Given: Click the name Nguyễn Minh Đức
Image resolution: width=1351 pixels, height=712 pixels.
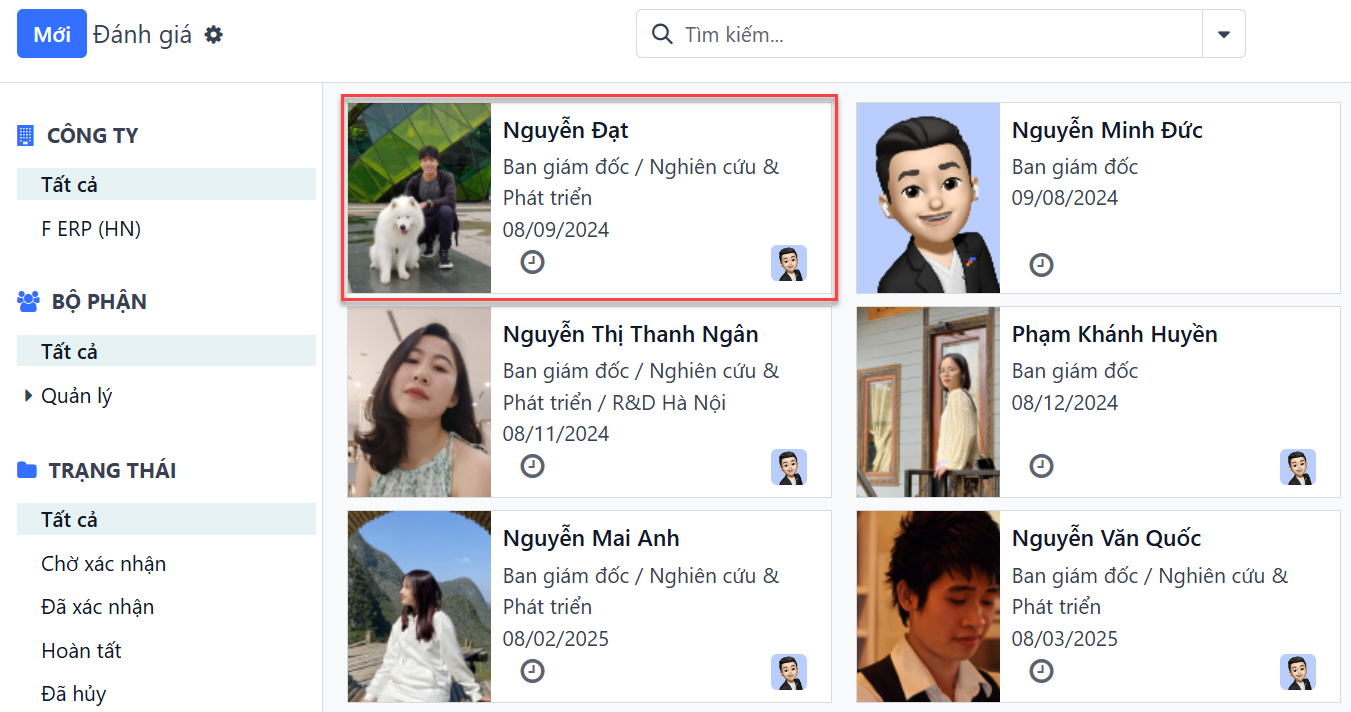Looking at the screenshot, I should pos(1107,131).
